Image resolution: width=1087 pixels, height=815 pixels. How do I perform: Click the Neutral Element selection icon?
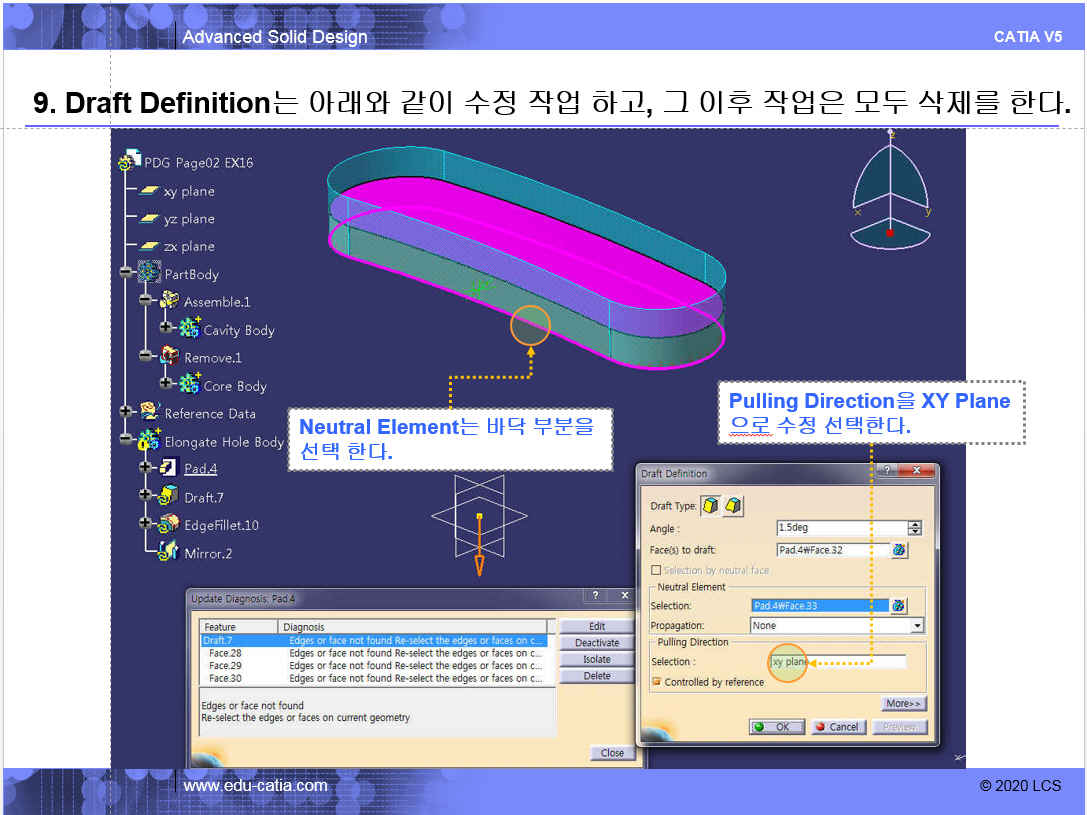coord(898,605)
